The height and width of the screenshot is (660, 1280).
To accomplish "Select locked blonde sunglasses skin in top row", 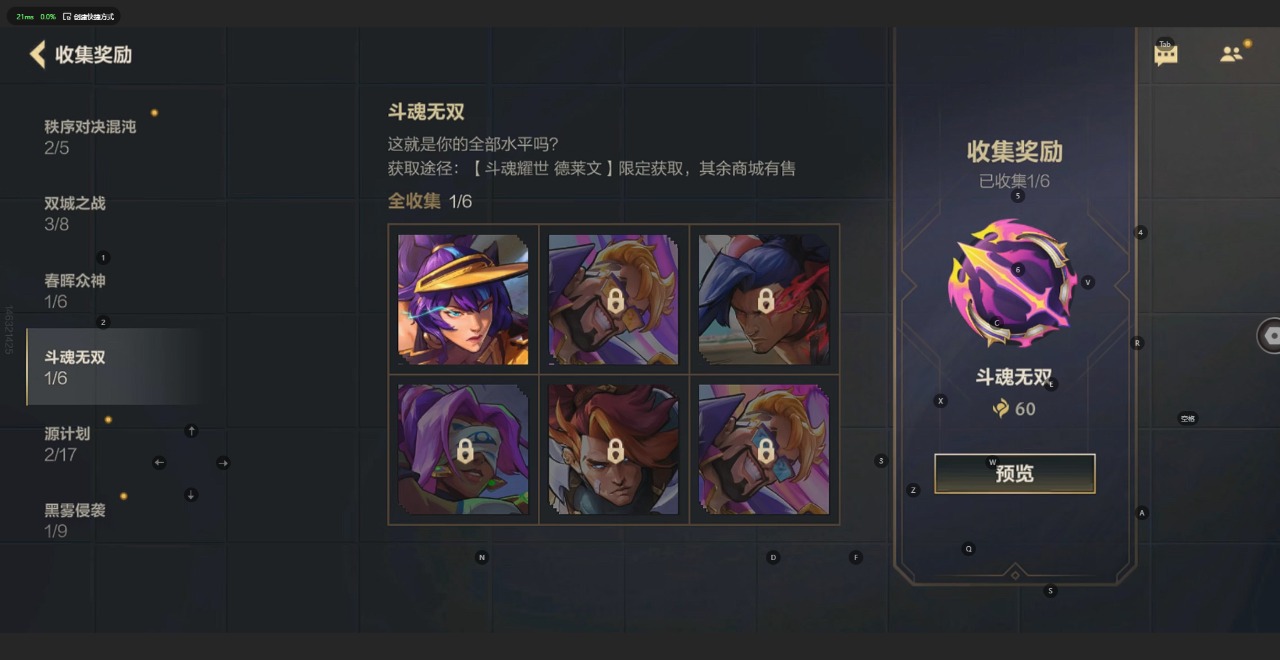I will [x=614, y=299].
